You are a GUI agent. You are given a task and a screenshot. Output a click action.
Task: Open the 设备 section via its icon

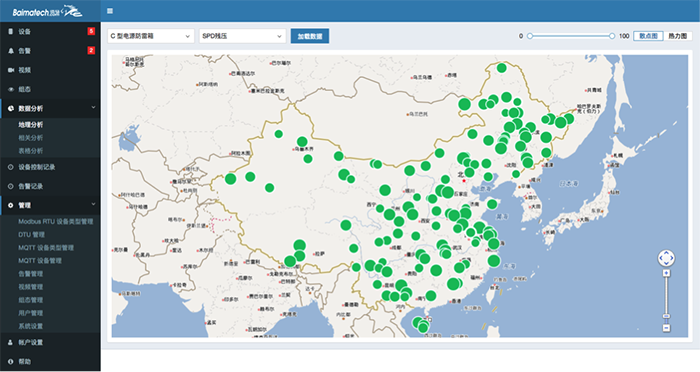11,31
